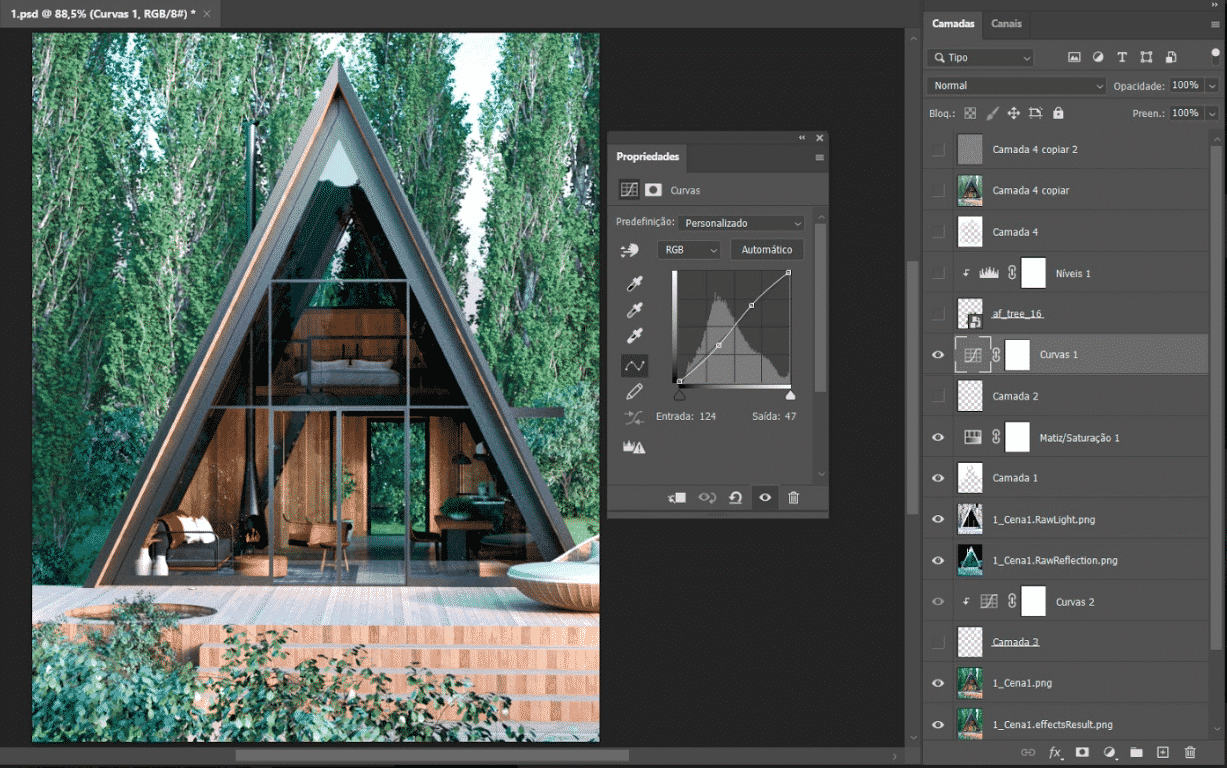Create a new layer in the Camadas panel
Screen dimensions: 1227x768
coord(1162,752)
